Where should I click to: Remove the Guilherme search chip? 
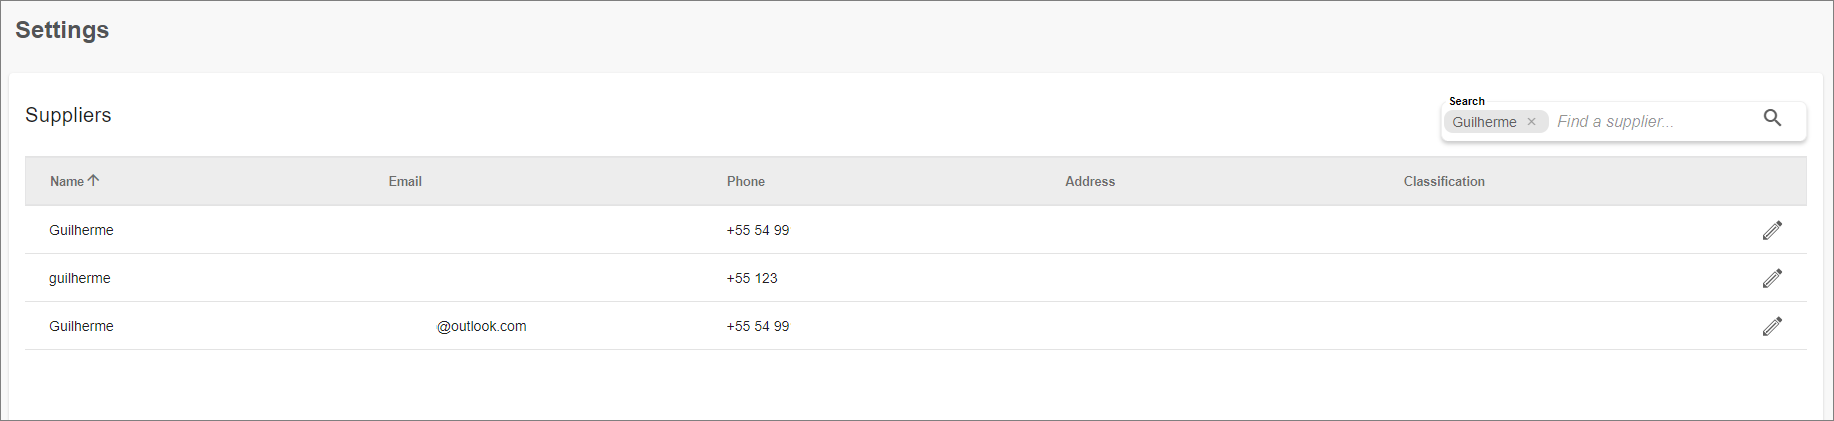pyautogui.click(x=1531, y=122)
